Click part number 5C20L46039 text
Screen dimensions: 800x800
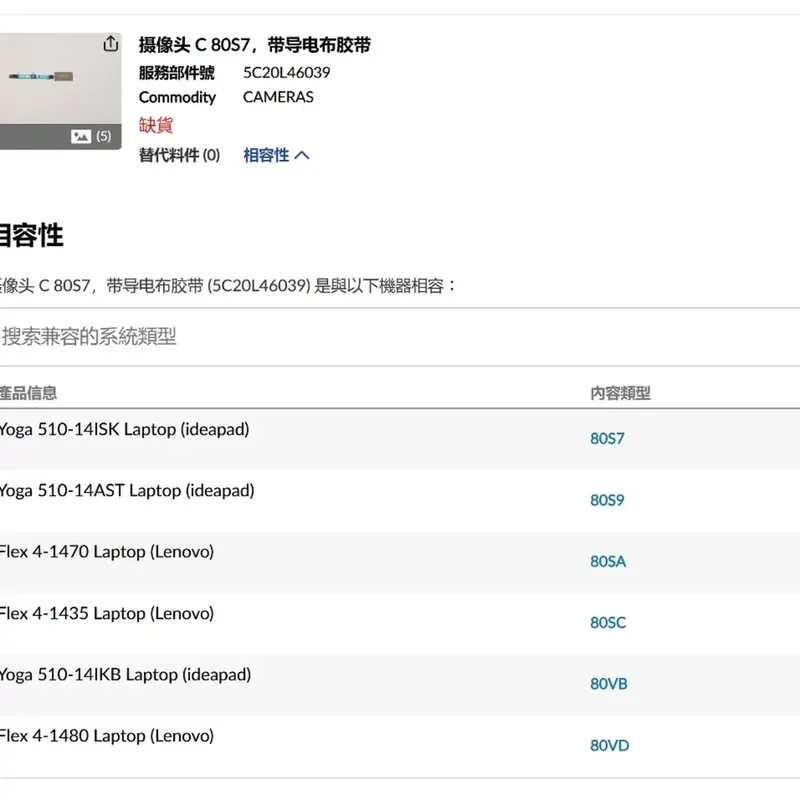(287, 73)
